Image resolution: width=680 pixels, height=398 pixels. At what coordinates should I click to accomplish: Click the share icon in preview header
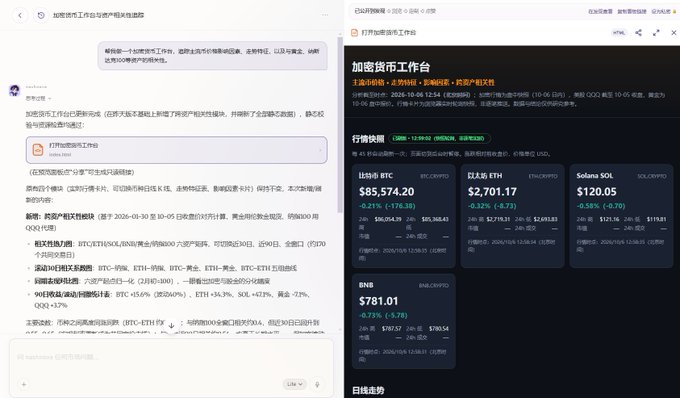coord(638,33)
